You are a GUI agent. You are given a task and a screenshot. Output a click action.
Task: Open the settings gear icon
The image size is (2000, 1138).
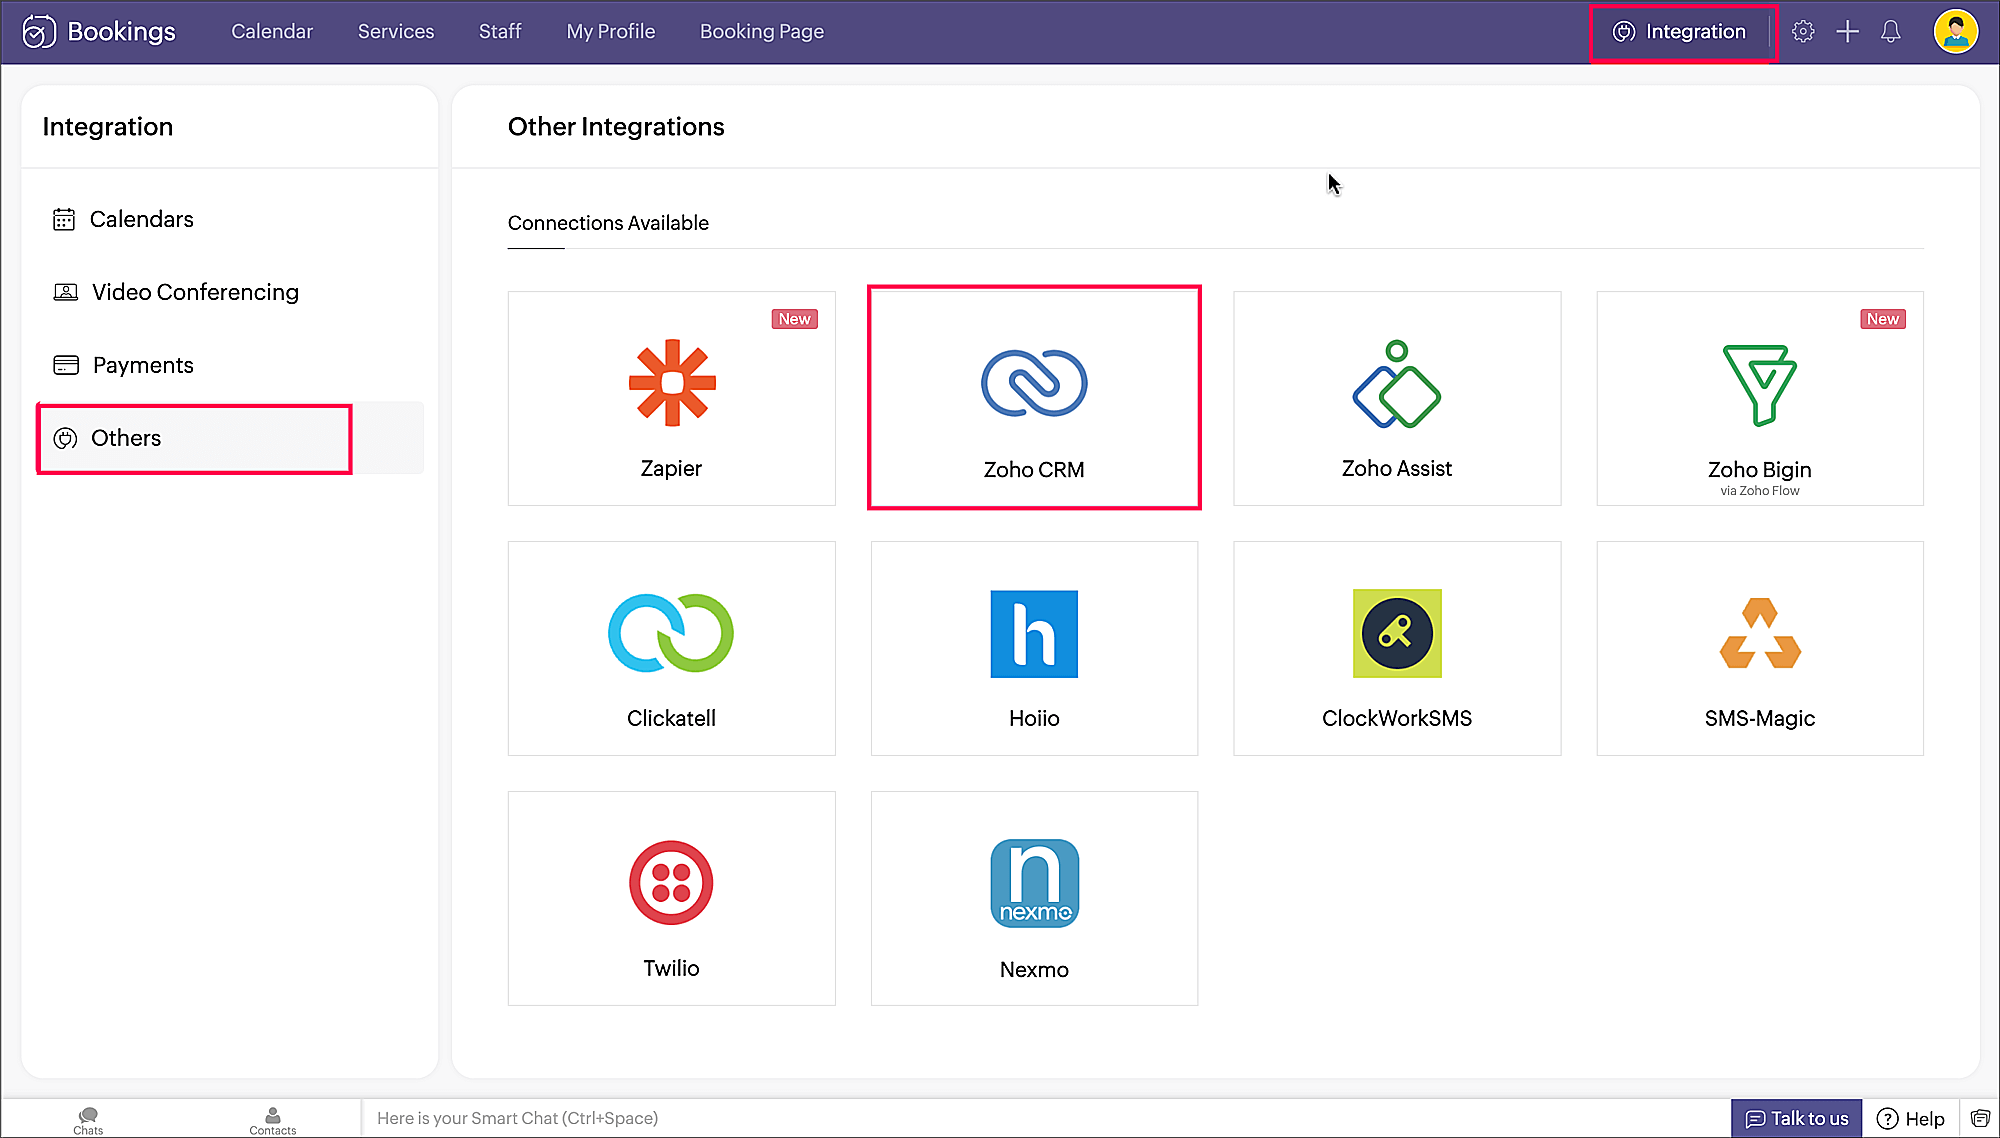pos(1803,32)
